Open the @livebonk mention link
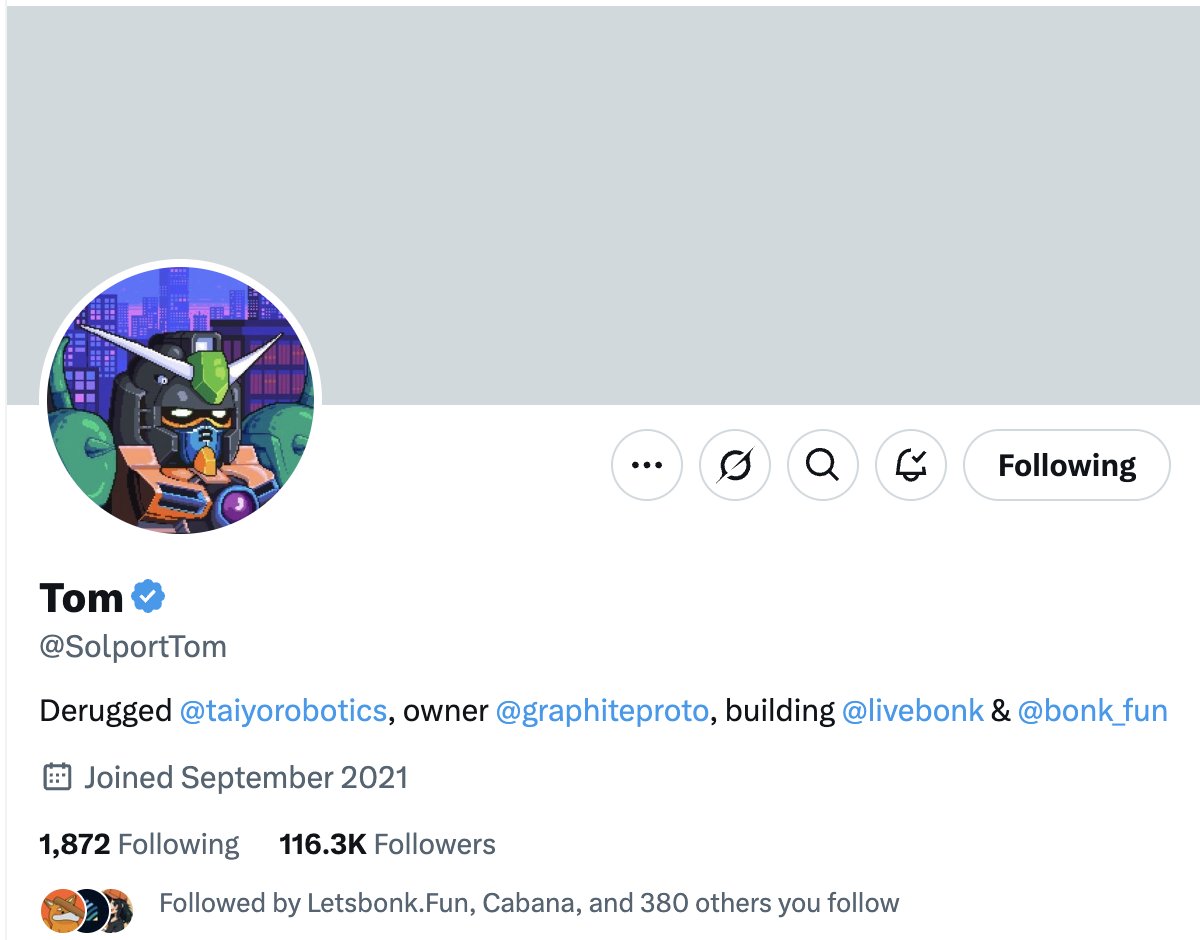This screenshot has height=940, width=1200. [913, 711]
